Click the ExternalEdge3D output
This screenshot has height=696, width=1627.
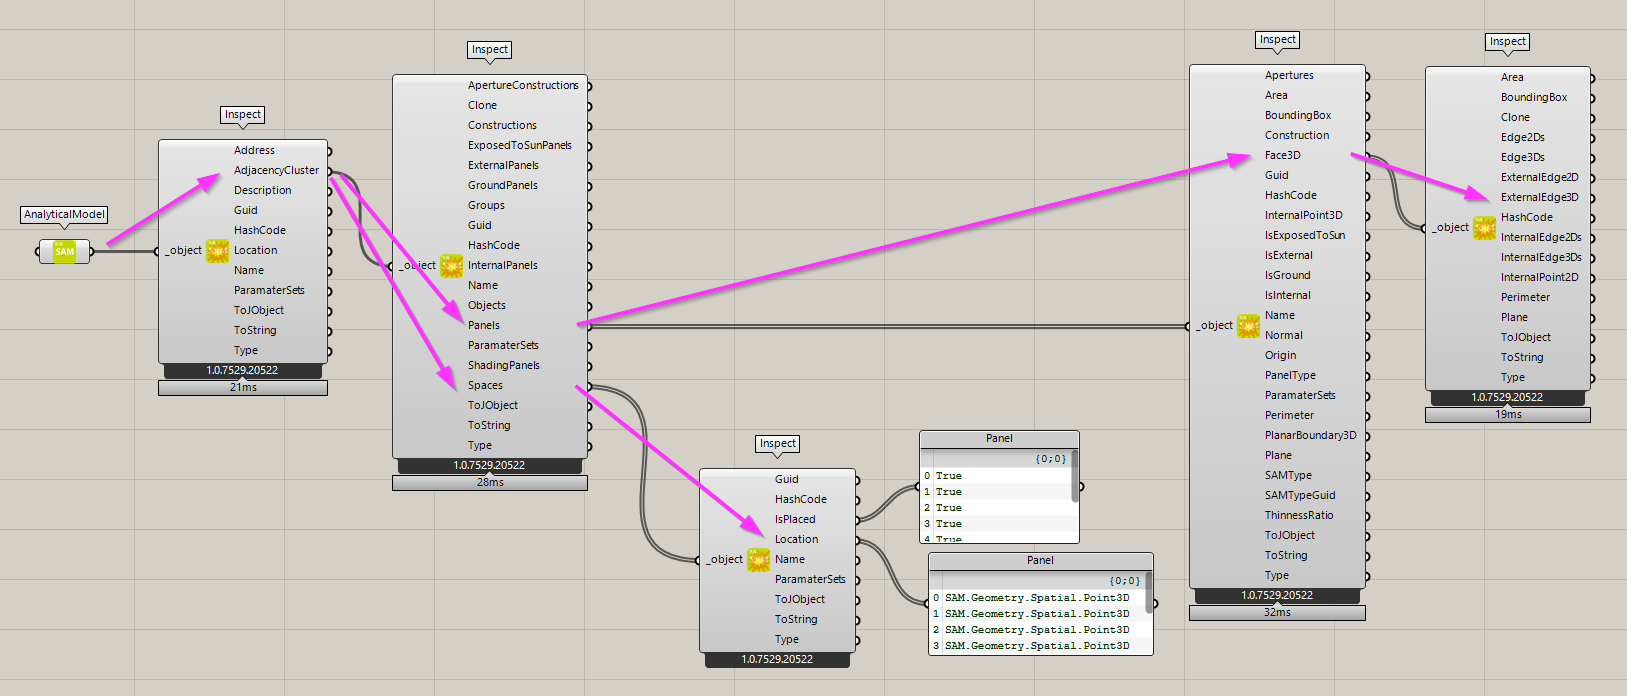(1539, 198)
